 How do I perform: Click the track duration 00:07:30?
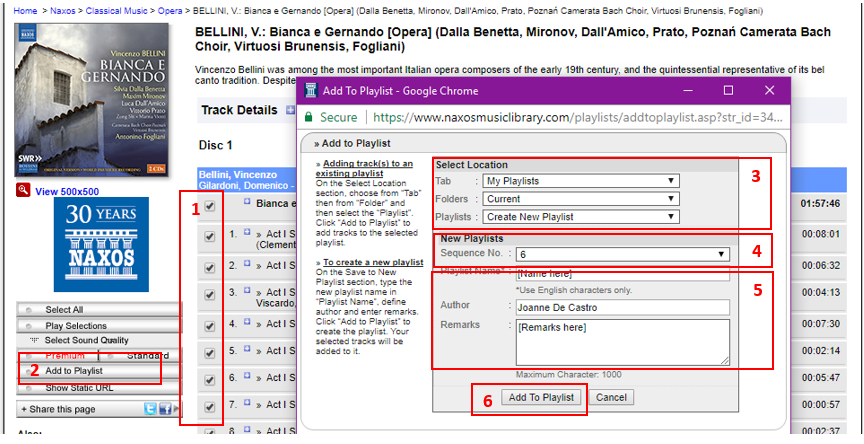[821, 324]
